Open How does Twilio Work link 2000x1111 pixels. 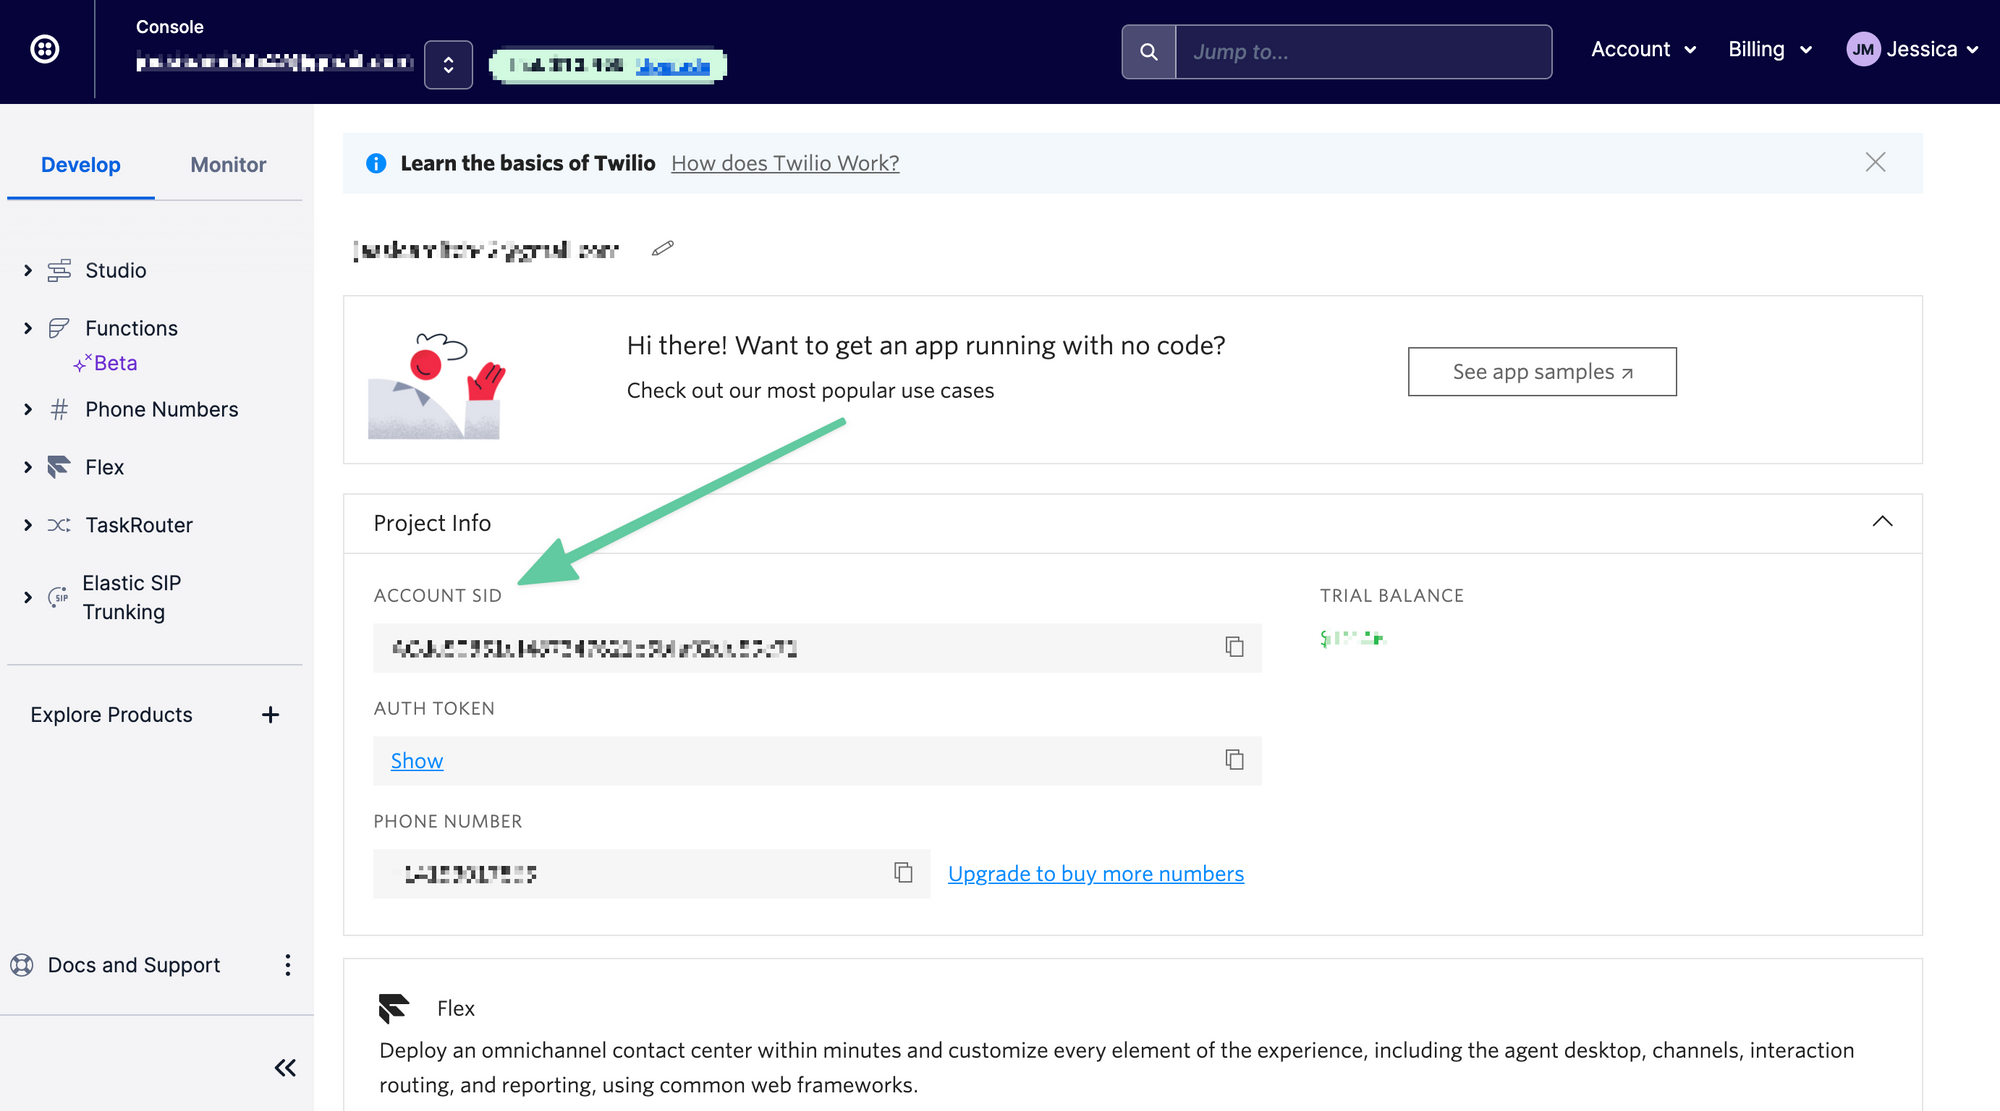[x=785, y=163]
